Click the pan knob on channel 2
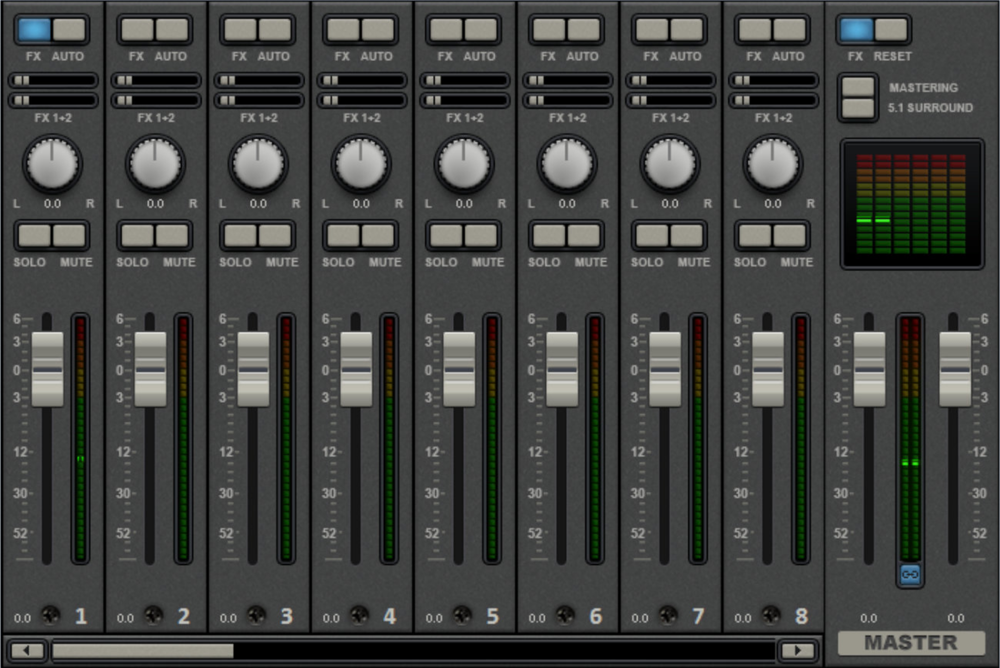Screen dimensions: 1000x668 pos(155,164)
